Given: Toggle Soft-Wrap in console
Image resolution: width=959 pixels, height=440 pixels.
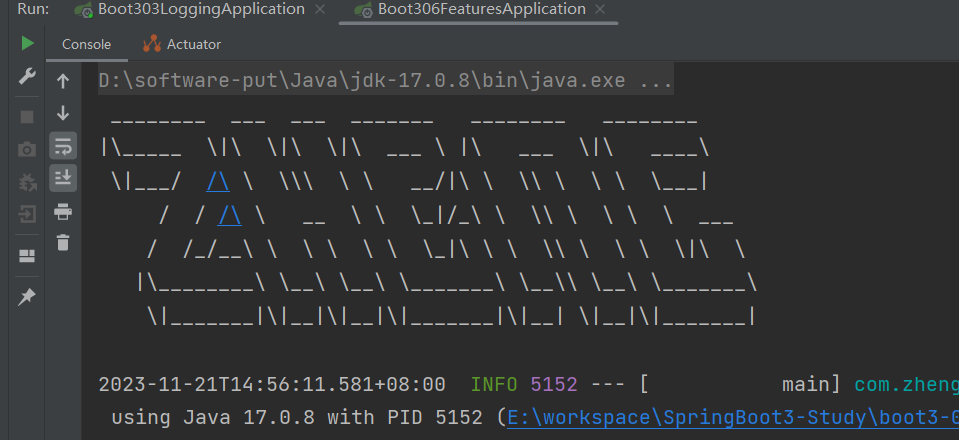Looking at the screenshot, I should coord(63,146).
